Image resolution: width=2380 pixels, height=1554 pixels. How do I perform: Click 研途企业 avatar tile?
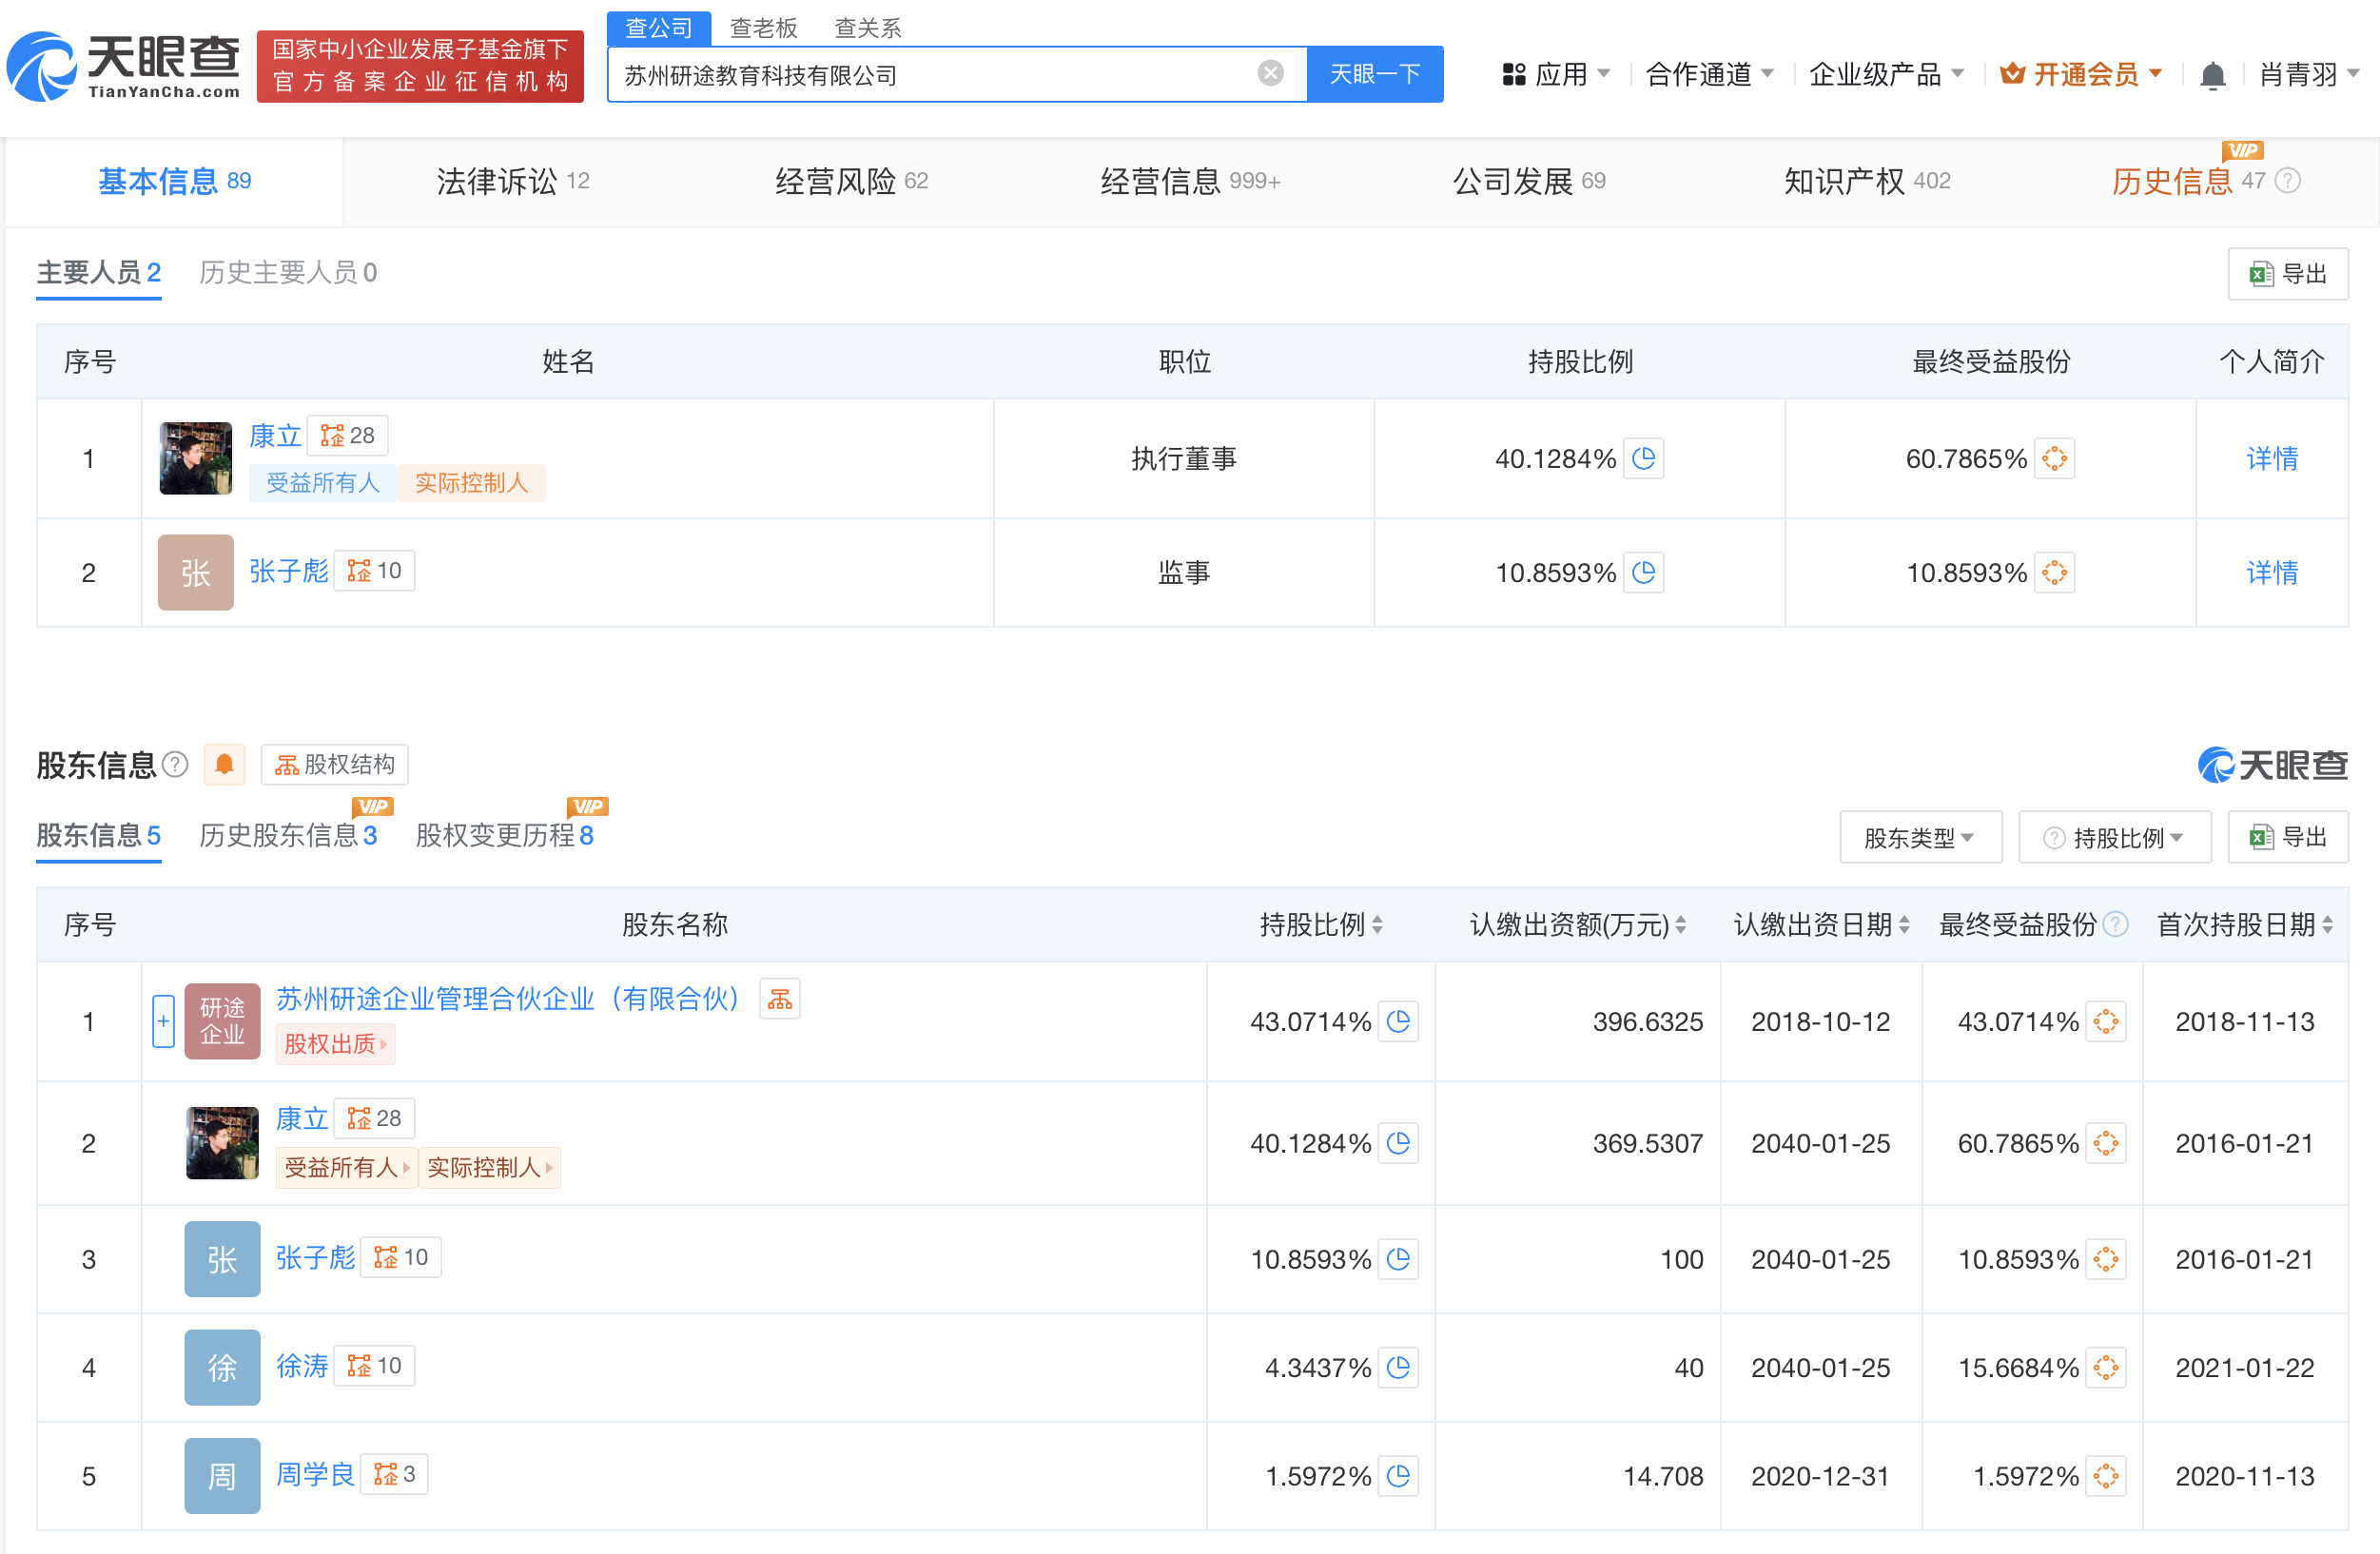coord(222,1022)
